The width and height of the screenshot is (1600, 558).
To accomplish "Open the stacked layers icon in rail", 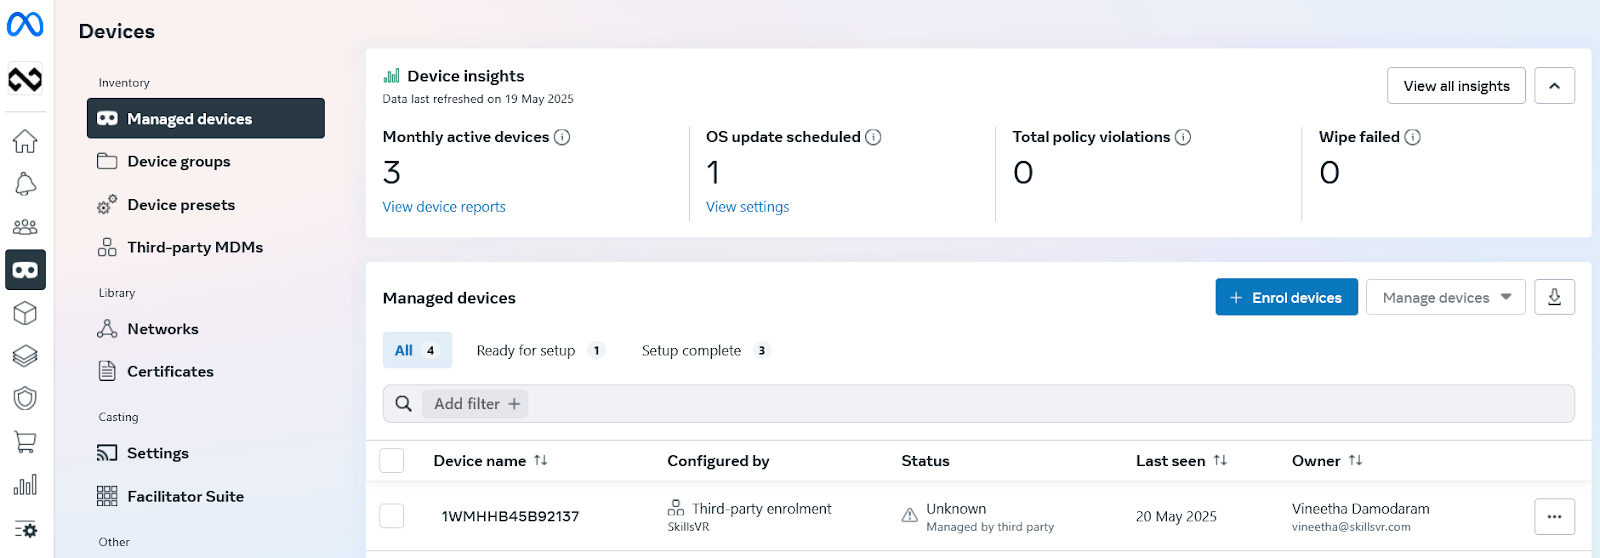I will [x=25, y=356].
